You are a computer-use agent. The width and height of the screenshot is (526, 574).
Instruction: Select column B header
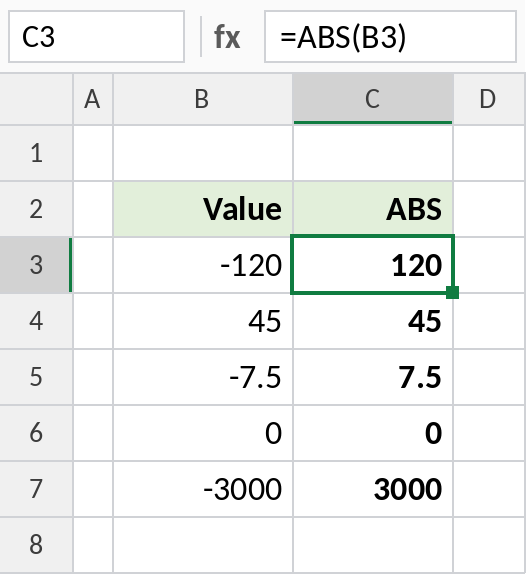coord(203,99)
